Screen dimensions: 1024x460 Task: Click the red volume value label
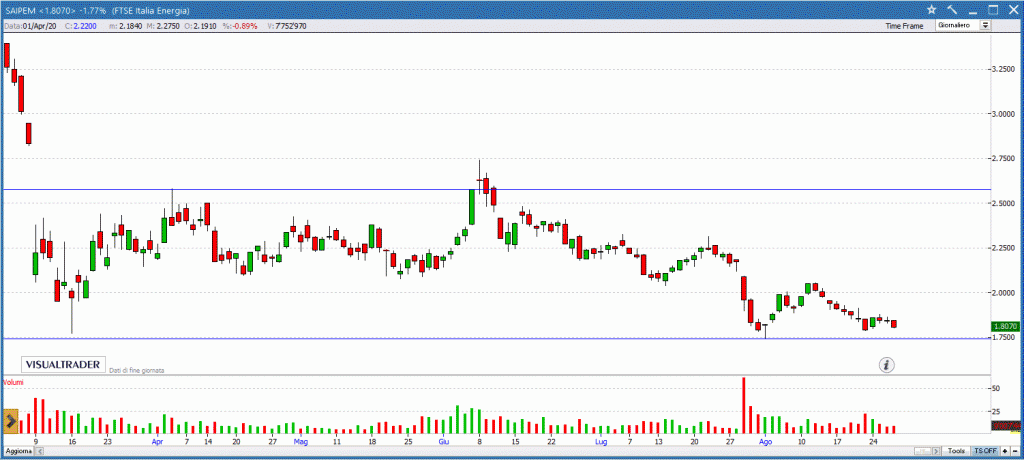(1006, 426)
